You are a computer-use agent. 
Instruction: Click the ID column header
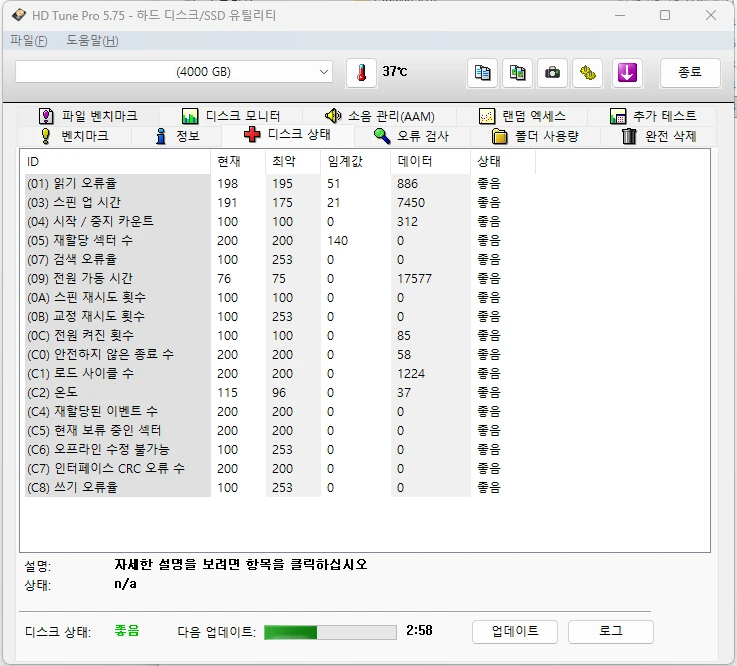(x=115, y=162)
